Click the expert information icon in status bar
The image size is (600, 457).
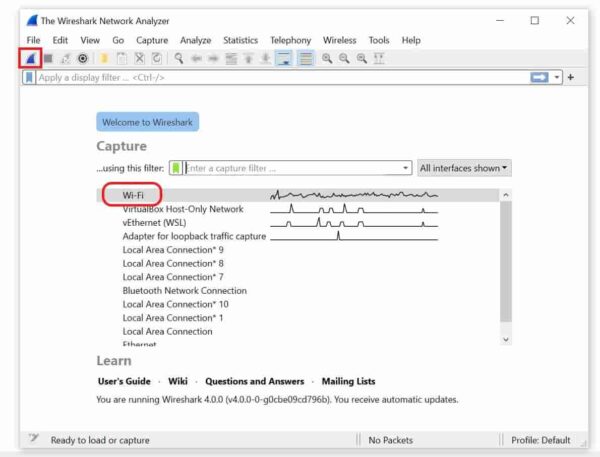[34, 438]
